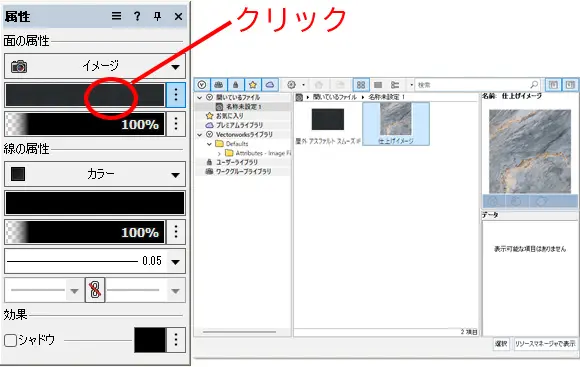
Task: Open the イメージ fill type dropdown
Action: point(95,66)
